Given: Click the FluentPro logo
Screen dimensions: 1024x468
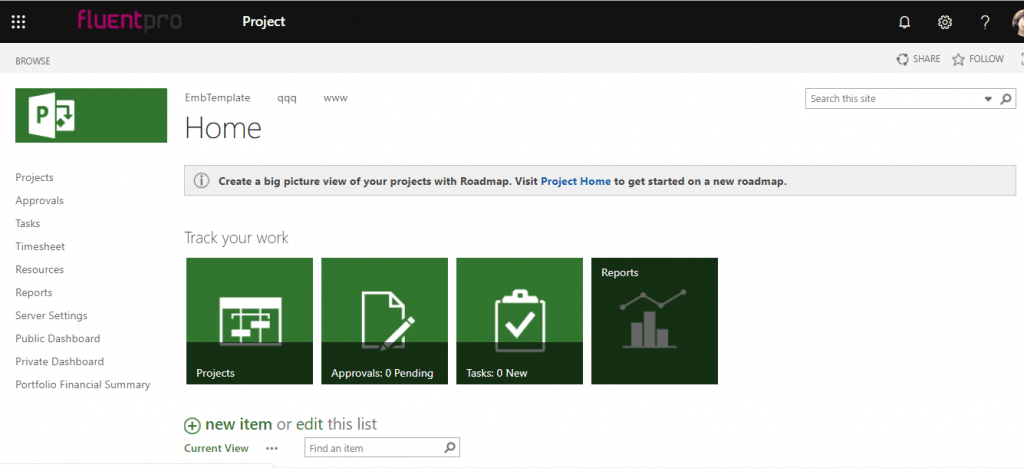Looking at the screenshot, I should pyautogui.click(x=130, y=21).
